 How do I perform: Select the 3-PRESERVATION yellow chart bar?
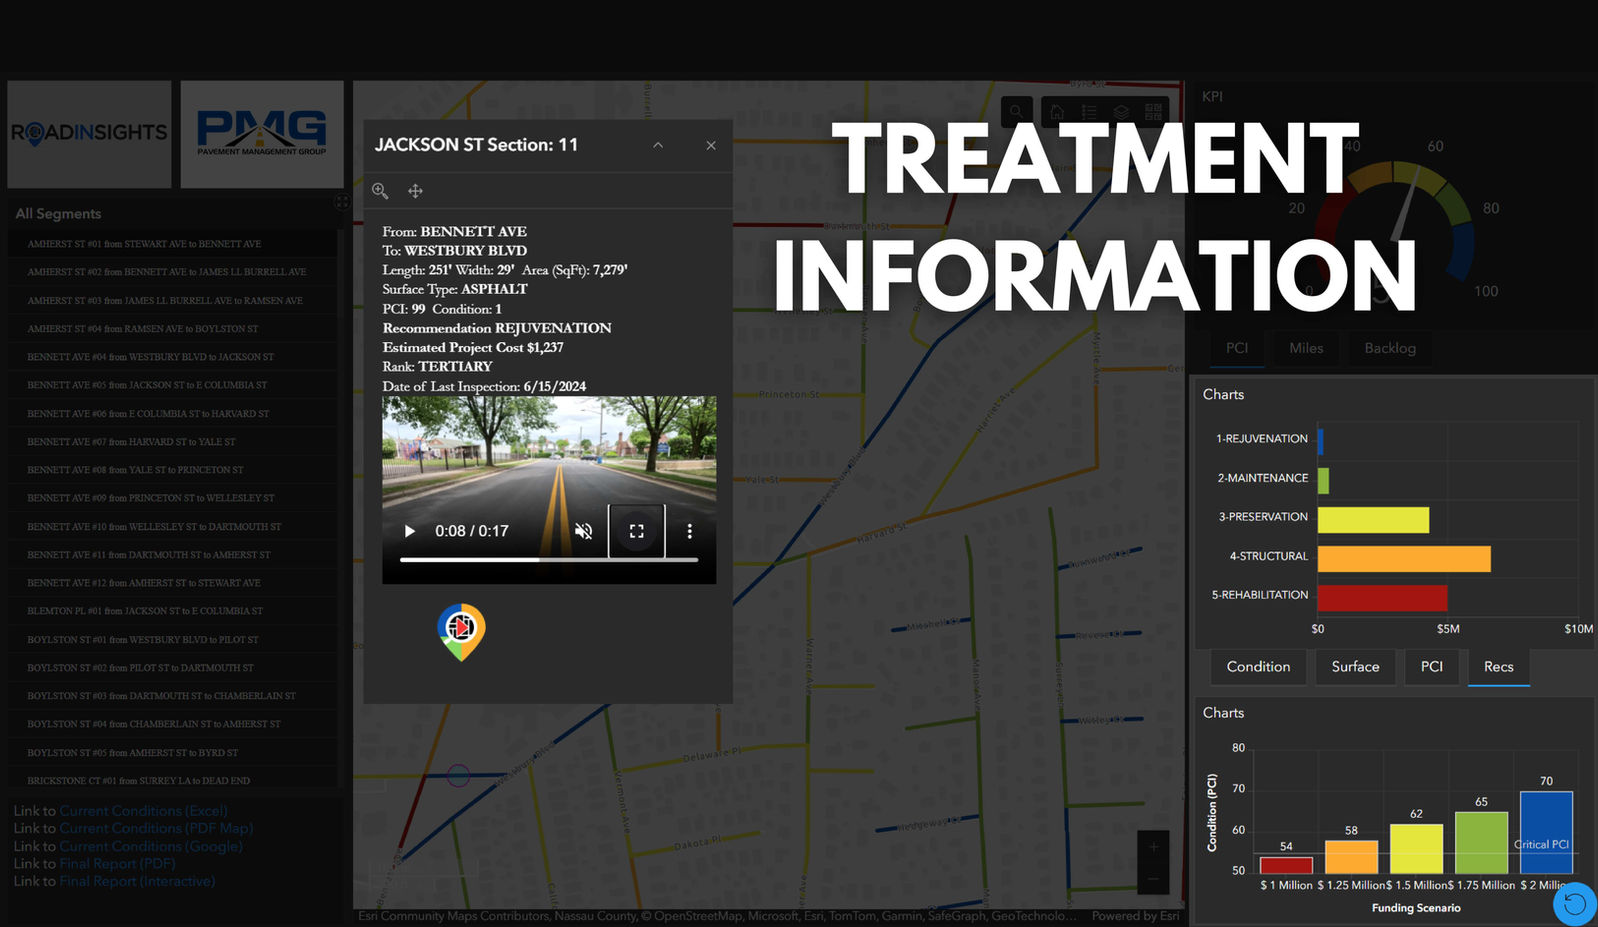(x=1373, y=520)
